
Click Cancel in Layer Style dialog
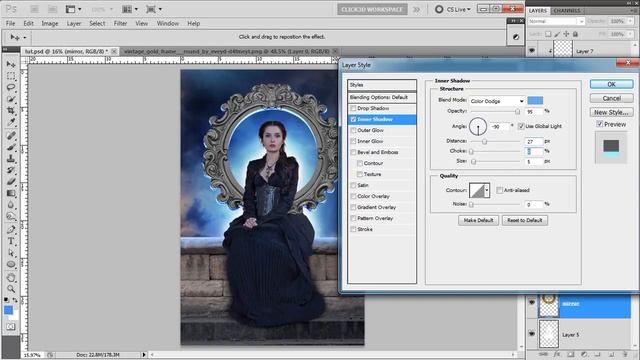pyautogui.click(x=611, y=98)
